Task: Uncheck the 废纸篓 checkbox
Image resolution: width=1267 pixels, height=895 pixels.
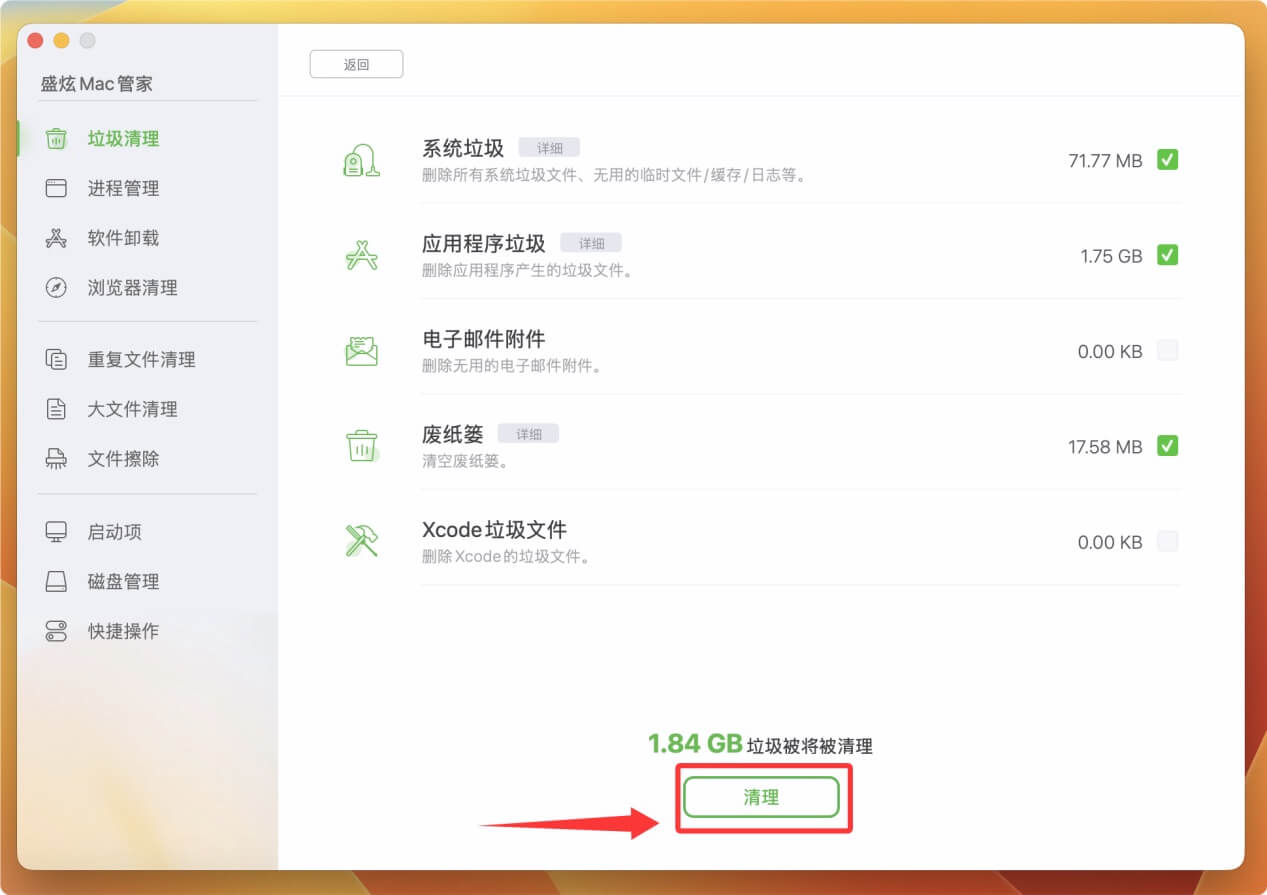Action: (x=1167, y=446)
